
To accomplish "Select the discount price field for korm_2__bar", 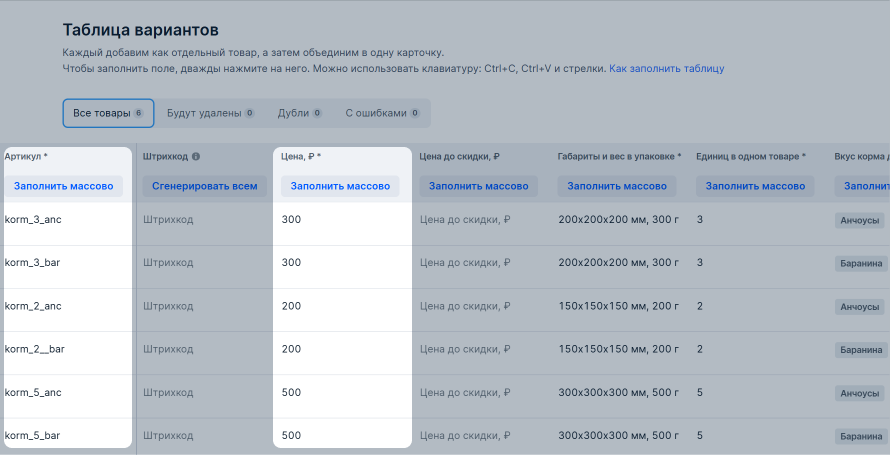I will pos(481,349).
